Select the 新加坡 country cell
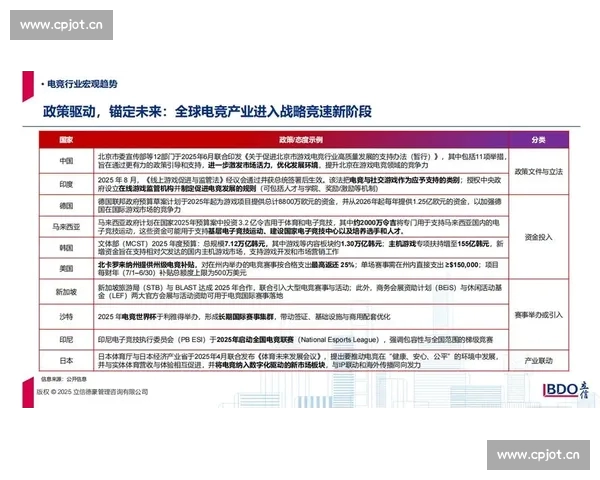600x480 pixels. pyautogui.click(x=66, y=292)
